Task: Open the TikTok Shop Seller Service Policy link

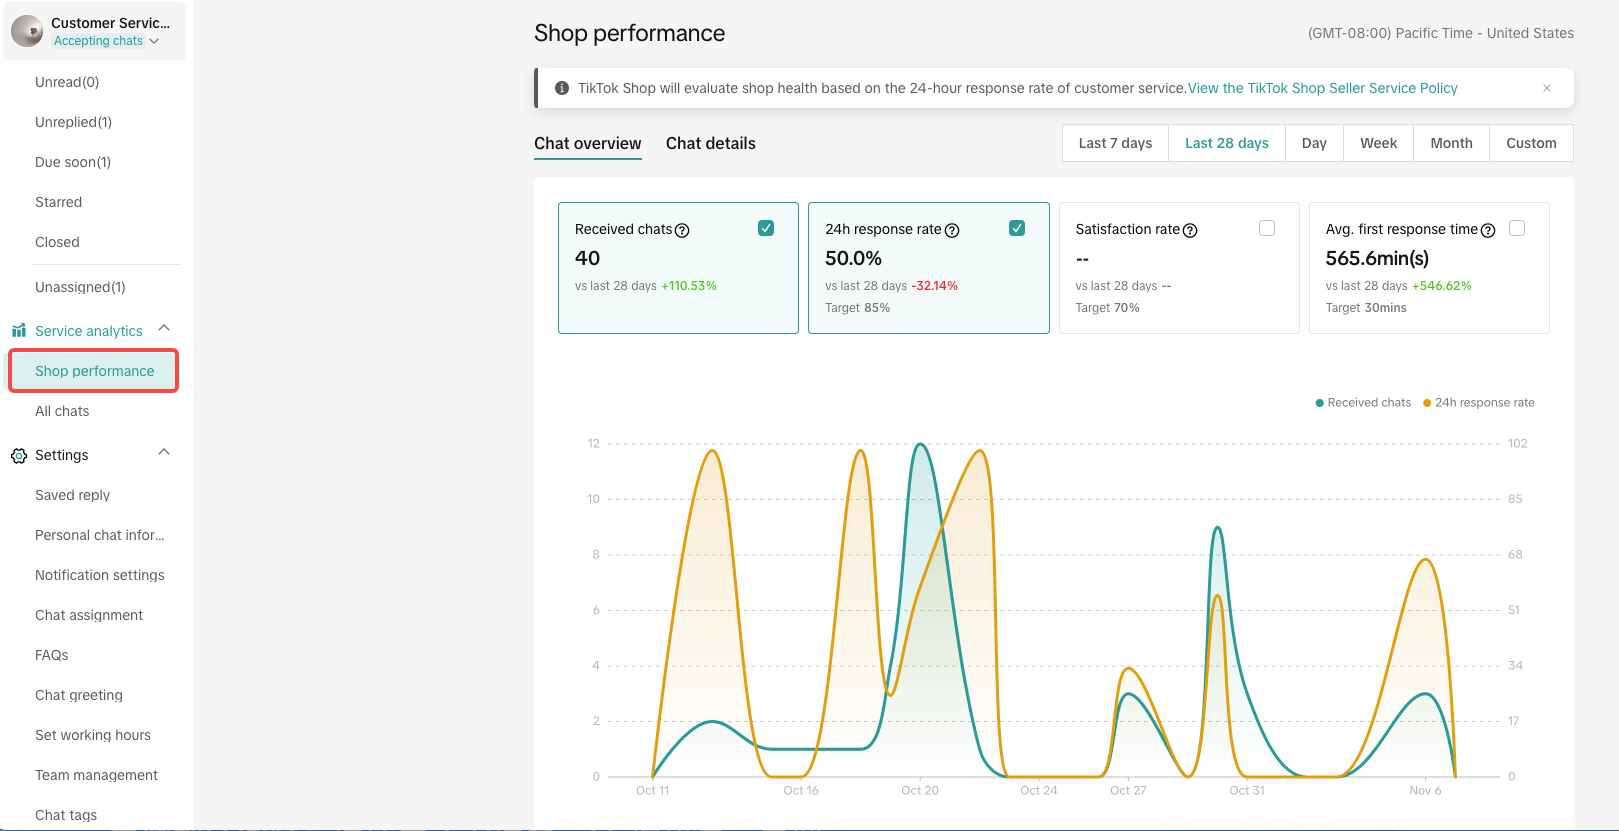Action: [x=1322, y=88]
